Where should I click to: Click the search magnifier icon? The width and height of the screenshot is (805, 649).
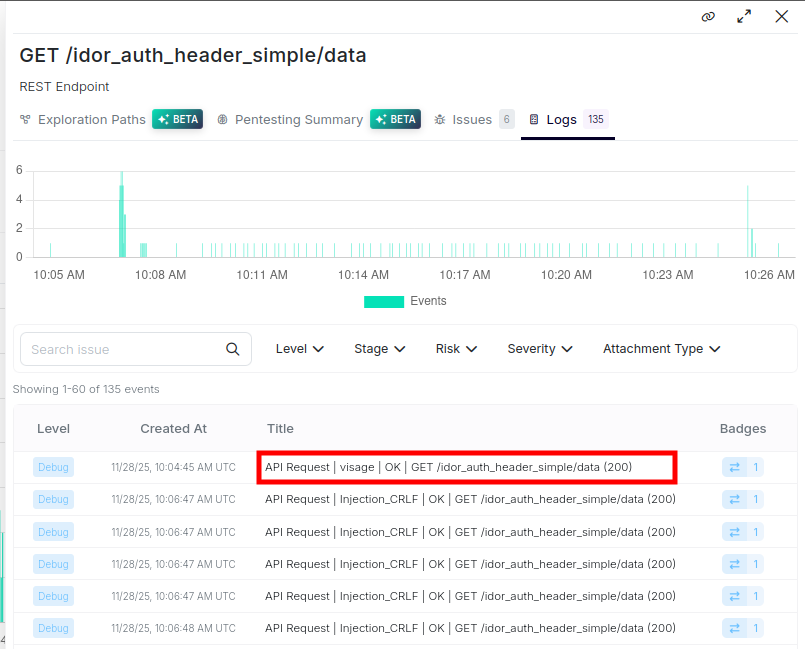tap(233, 349)
